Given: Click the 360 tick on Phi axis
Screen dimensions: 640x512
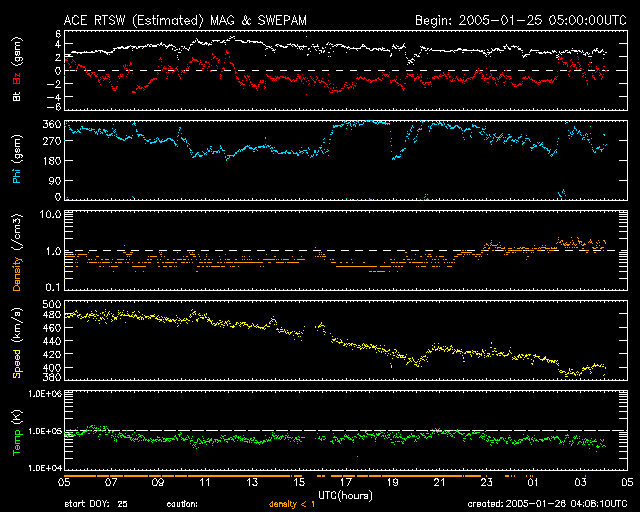Looking at the screenshot, I should [x=52, y=124].
